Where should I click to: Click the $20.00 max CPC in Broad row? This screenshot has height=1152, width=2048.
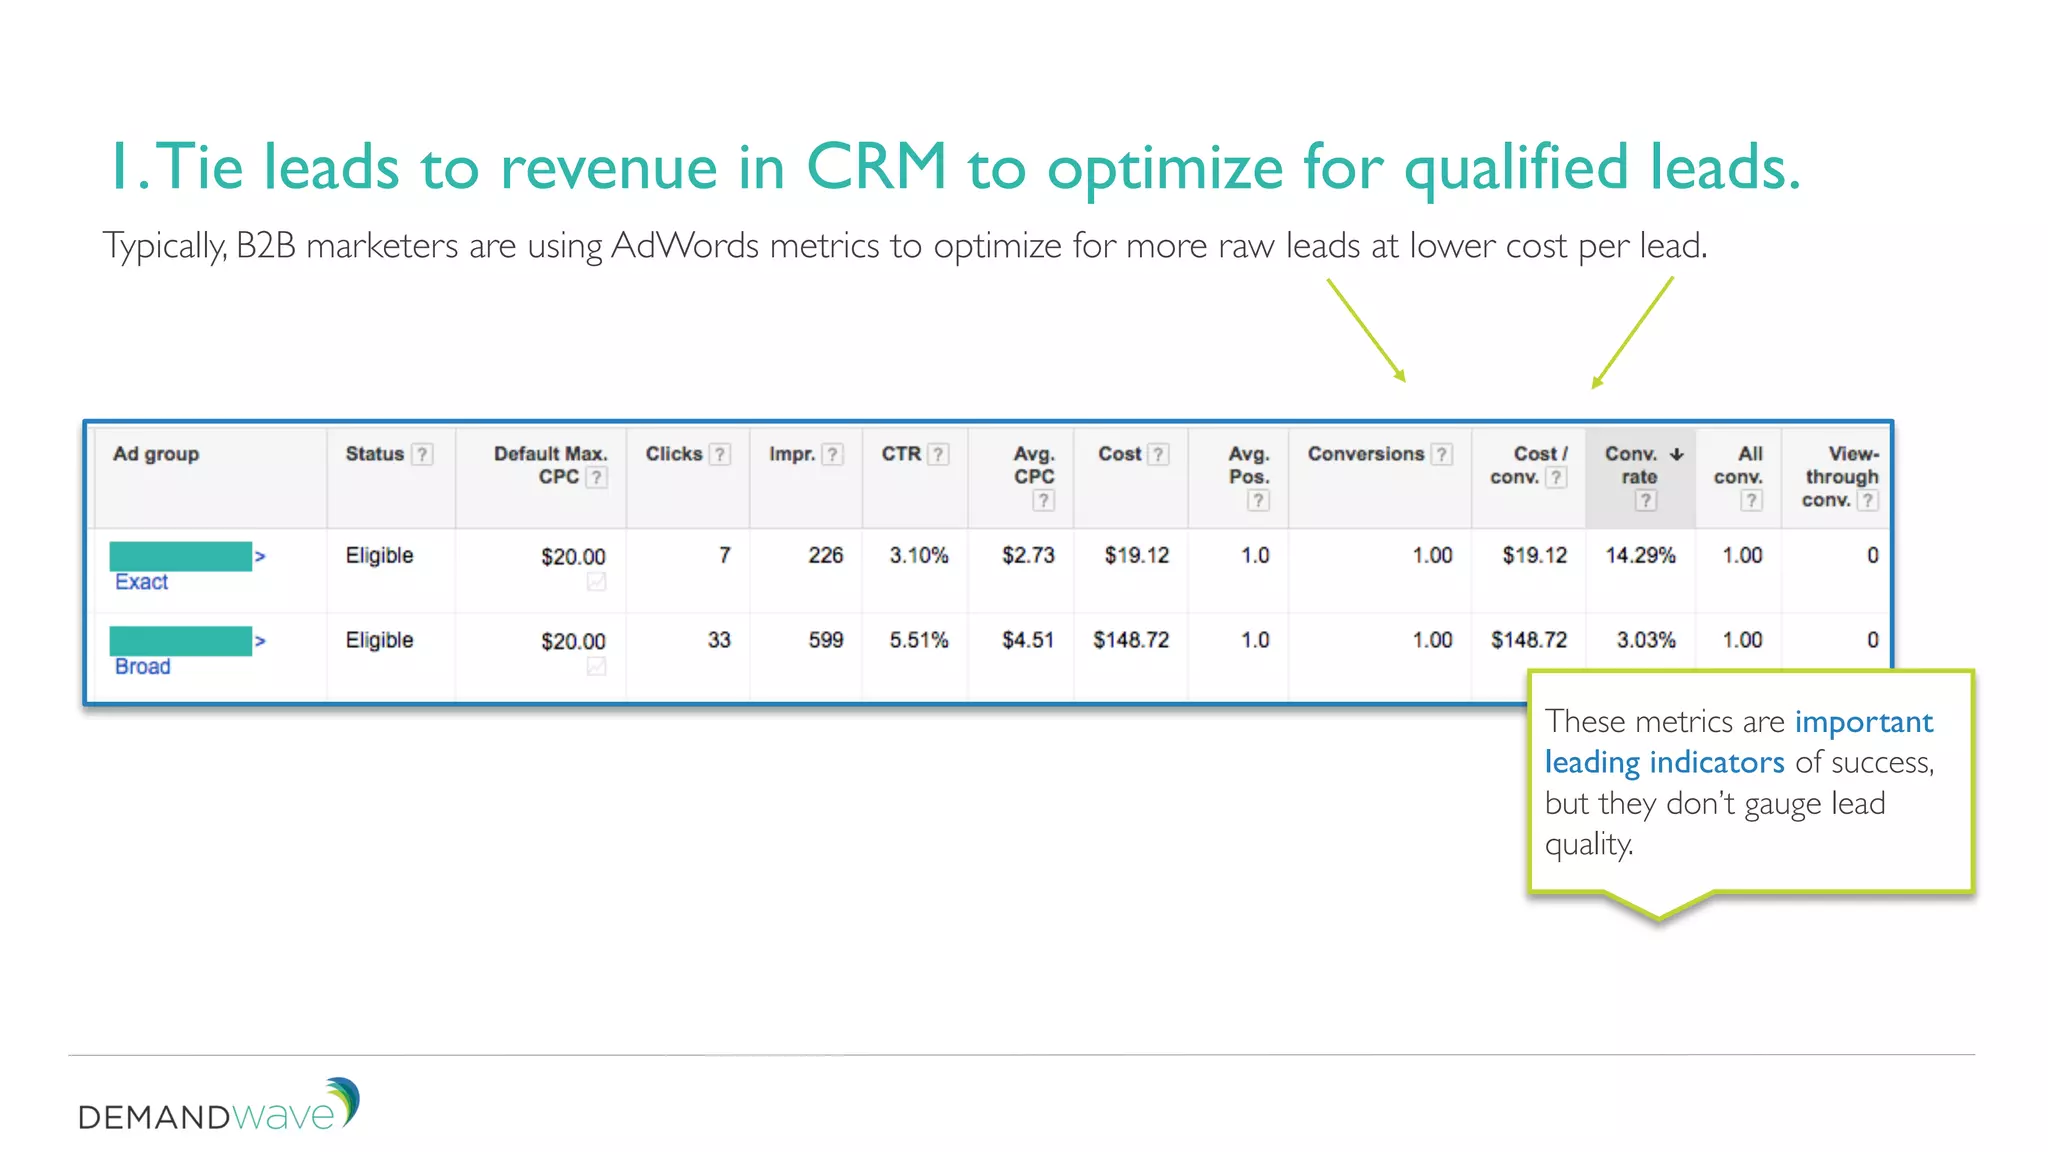573,642
